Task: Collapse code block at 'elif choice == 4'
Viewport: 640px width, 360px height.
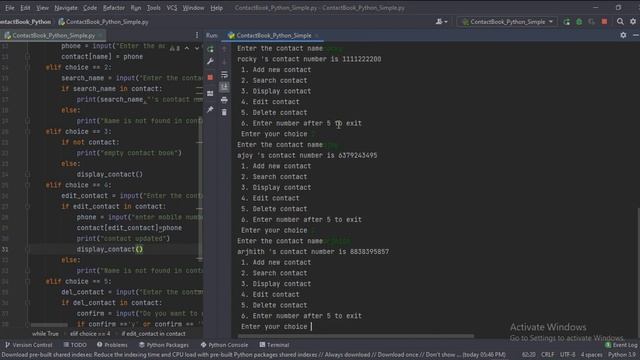Action: 27,185
